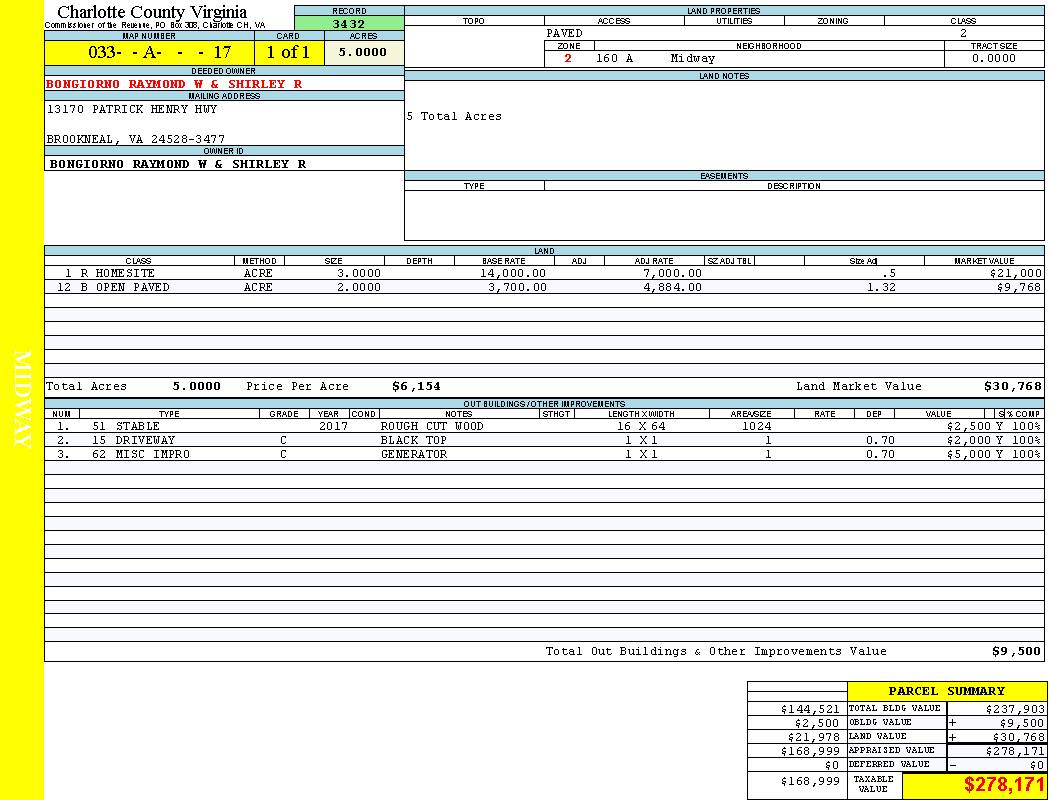The image size is (1050, 800).
Task: Select the deeded owner name in red
Action: click(174, 84)
